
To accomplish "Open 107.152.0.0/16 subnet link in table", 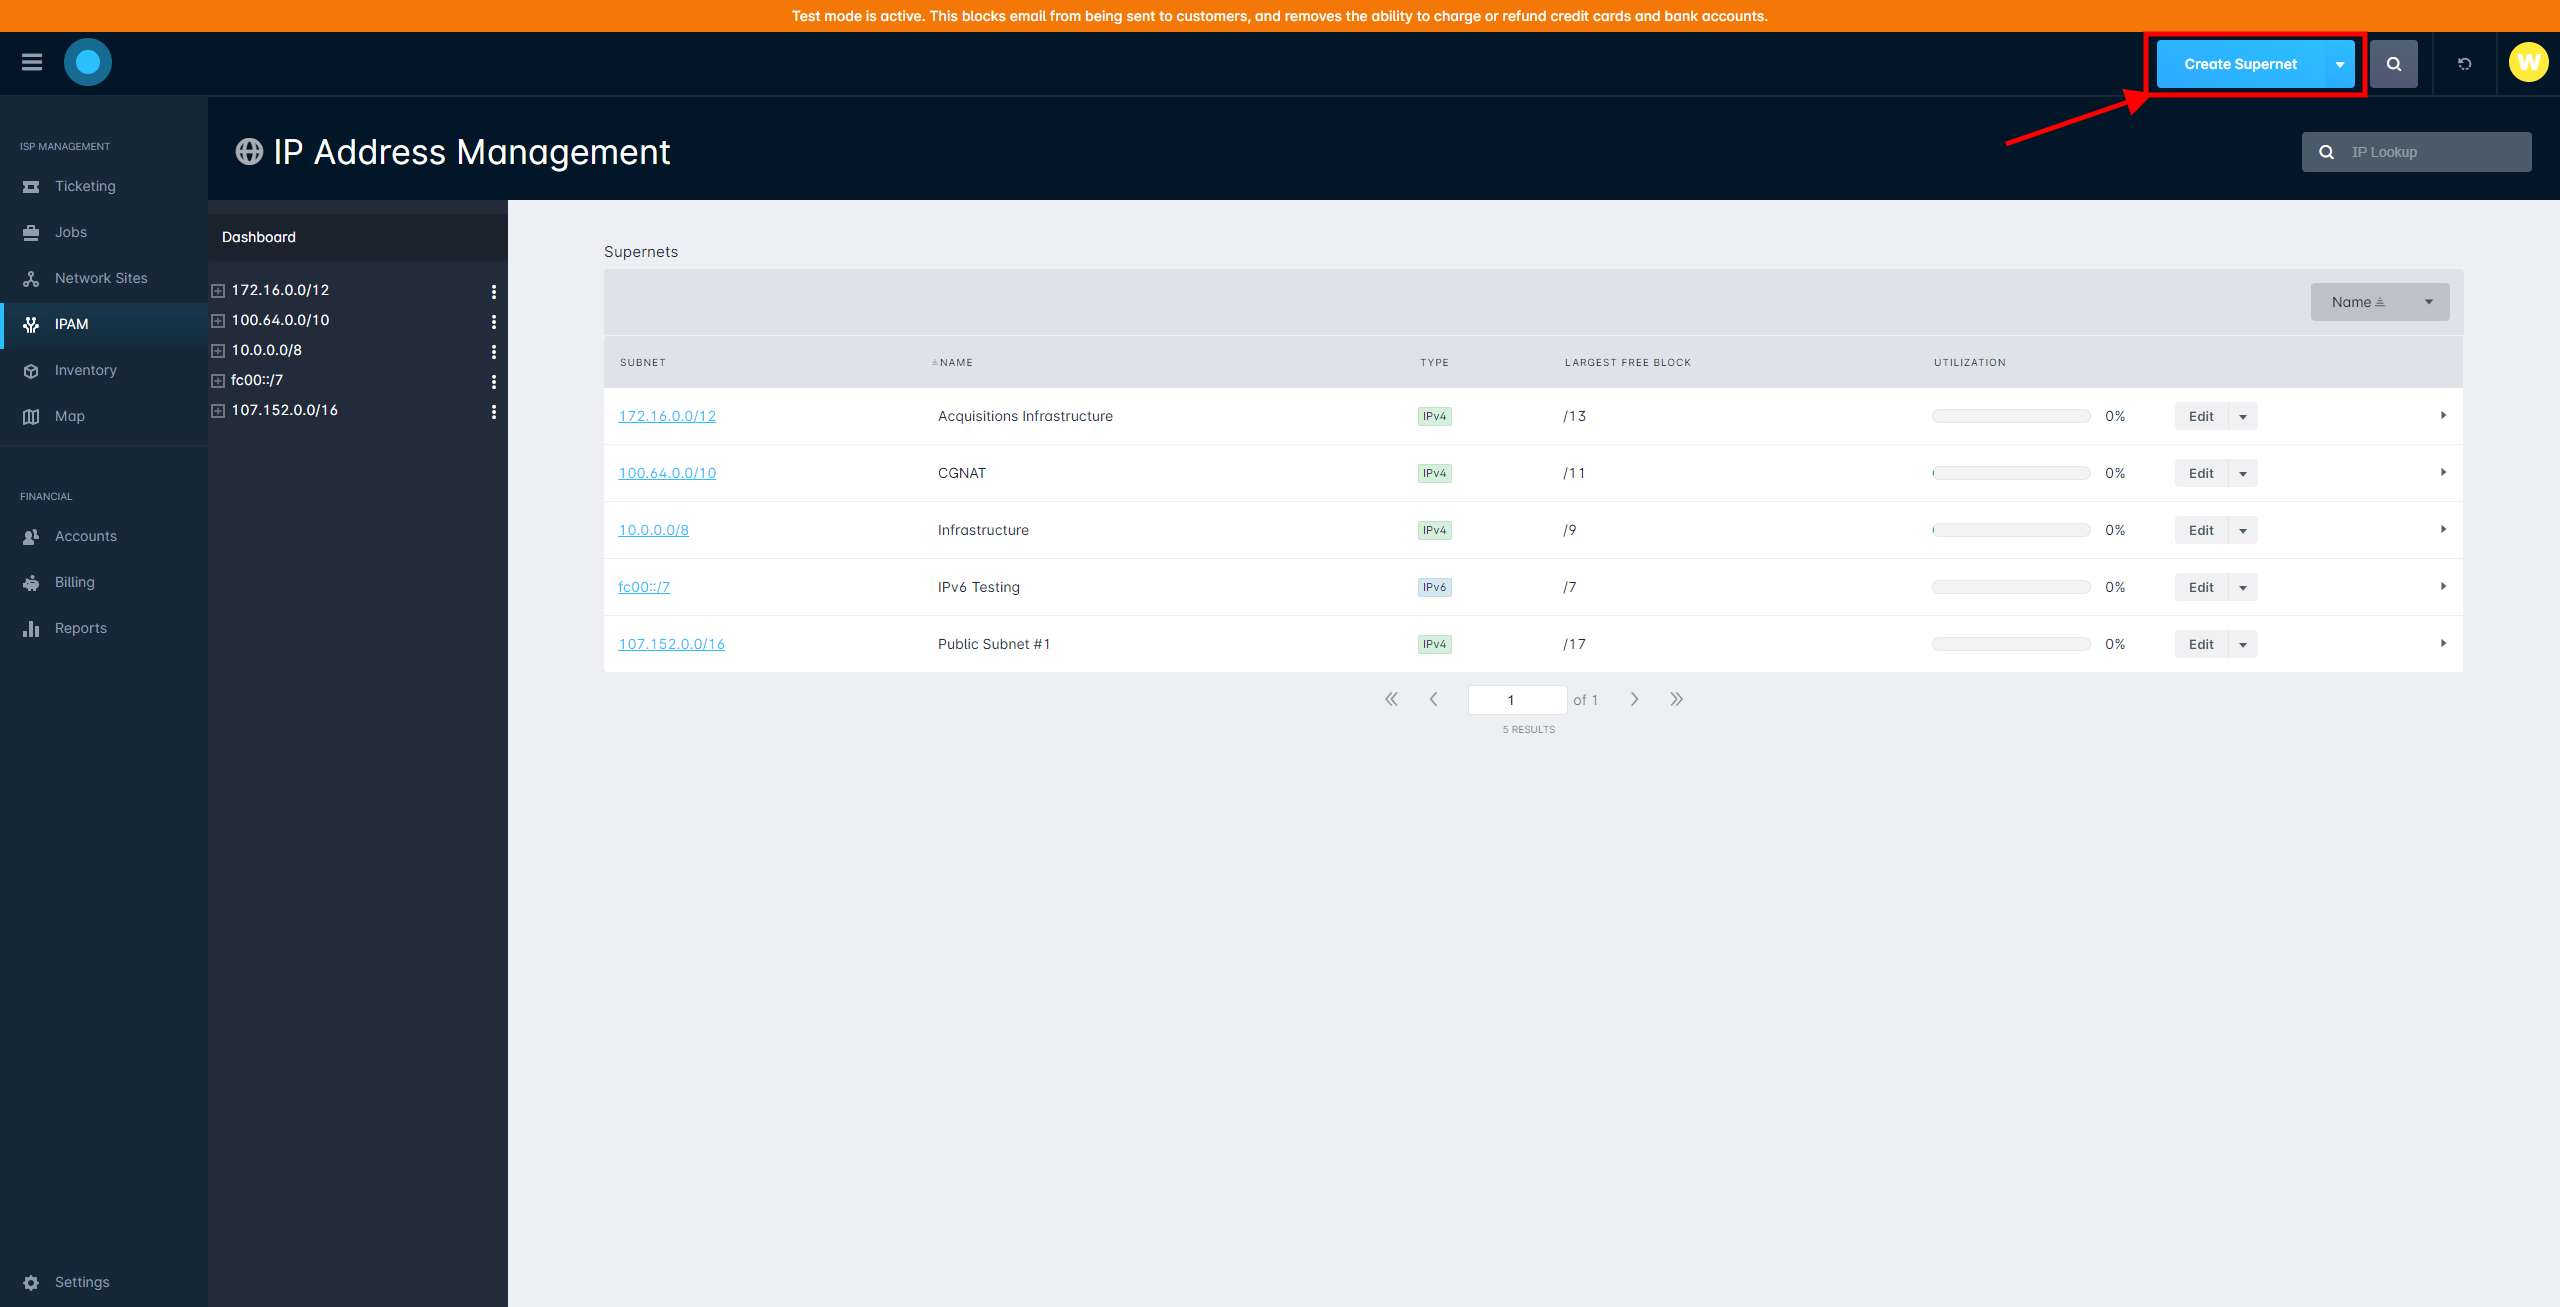I will [671, 644].
